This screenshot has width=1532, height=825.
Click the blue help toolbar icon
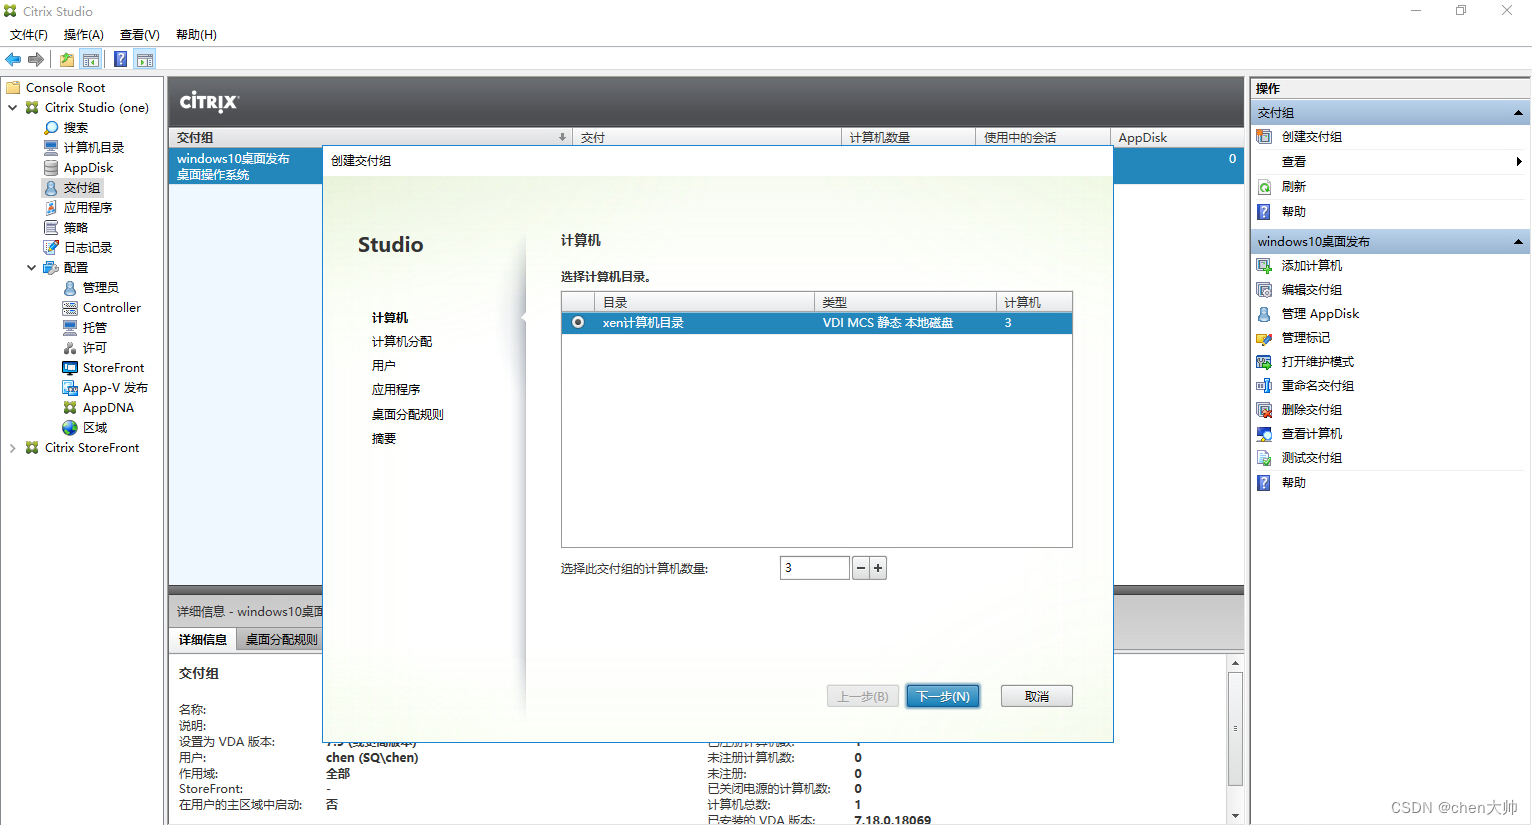(x=120, y=59)
